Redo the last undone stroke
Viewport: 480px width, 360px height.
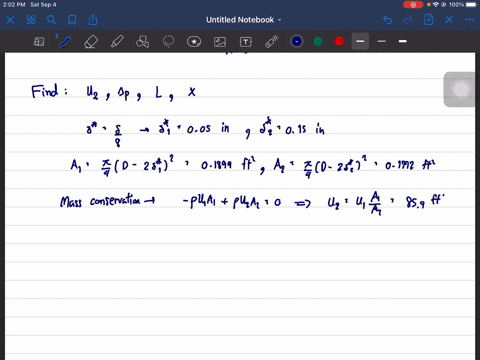click(x=408, y=20)
